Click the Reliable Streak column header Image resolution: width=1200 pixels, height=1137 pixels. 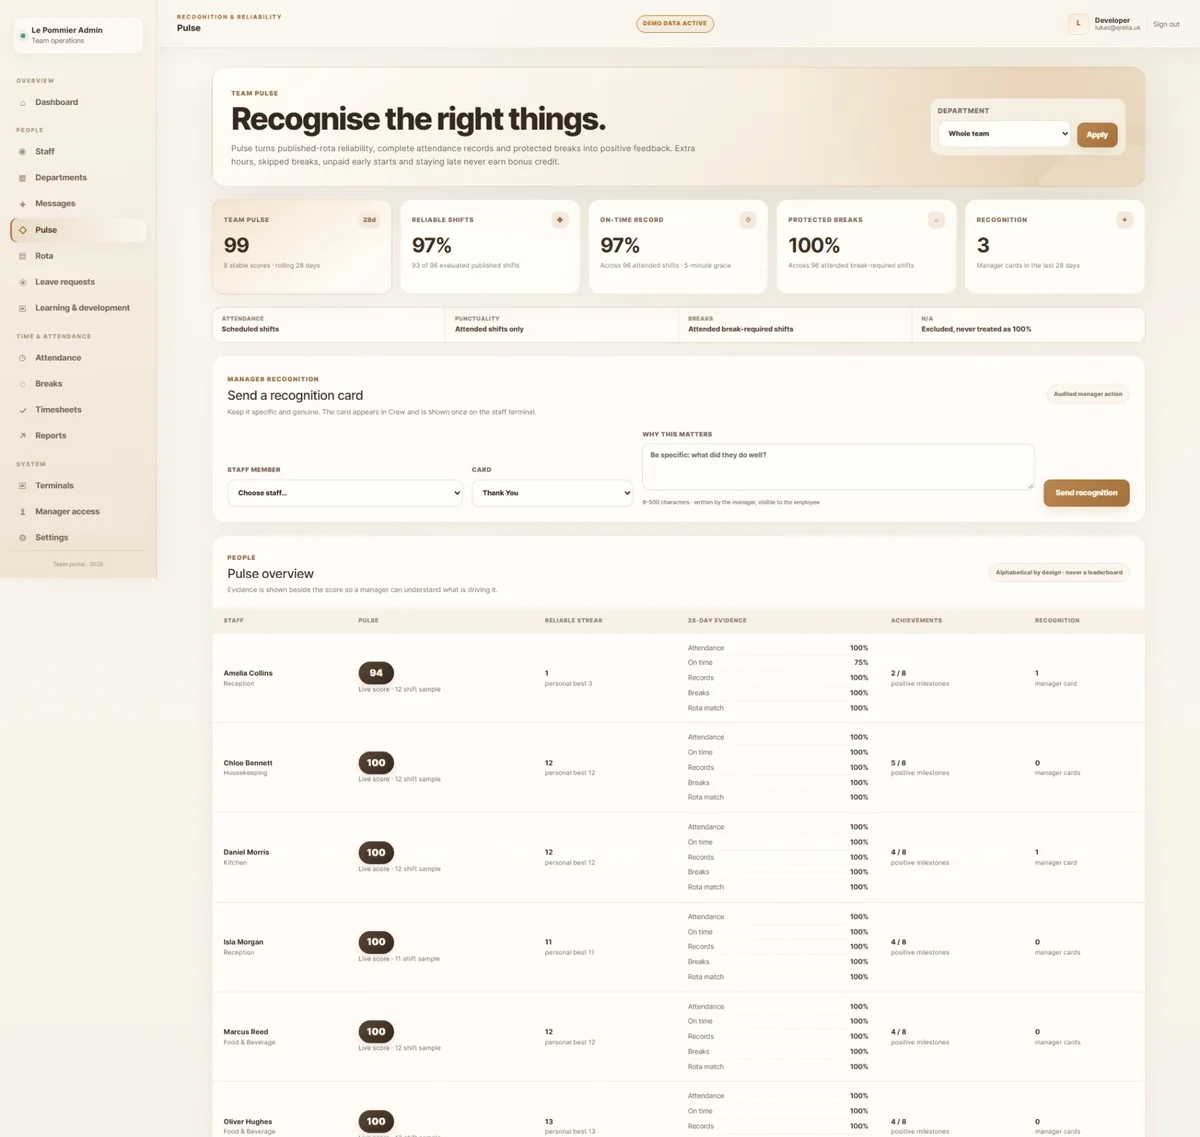(574, 621)
